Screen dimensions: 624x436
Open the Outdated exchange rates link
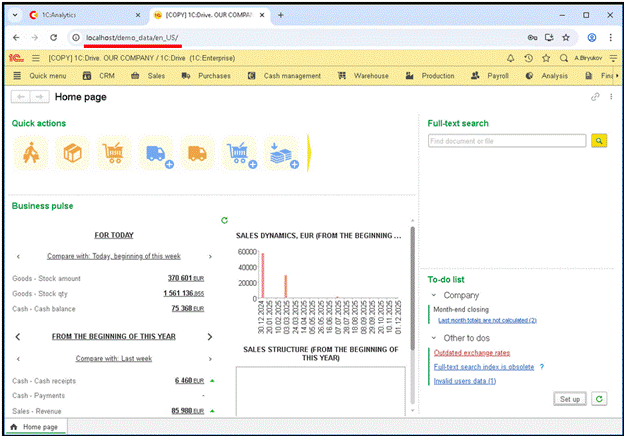point(472,352)
